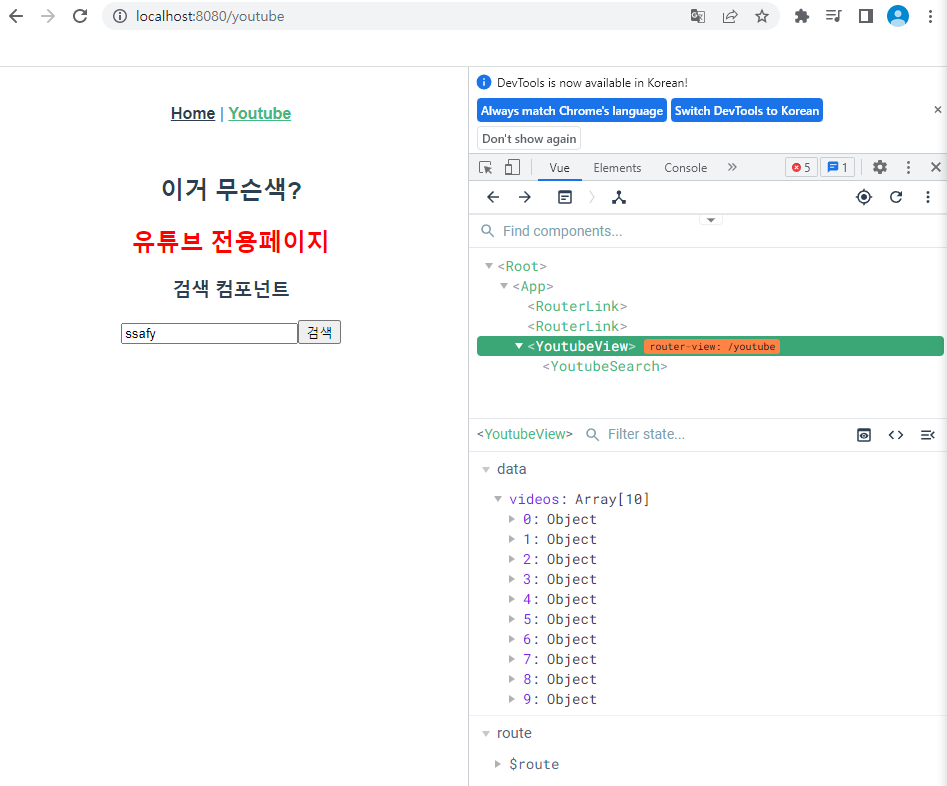The image size is (947, 786).
Task: Toggle the component tree collapse arrow handle
Action: pyautogui.click(x=711, y=220)
